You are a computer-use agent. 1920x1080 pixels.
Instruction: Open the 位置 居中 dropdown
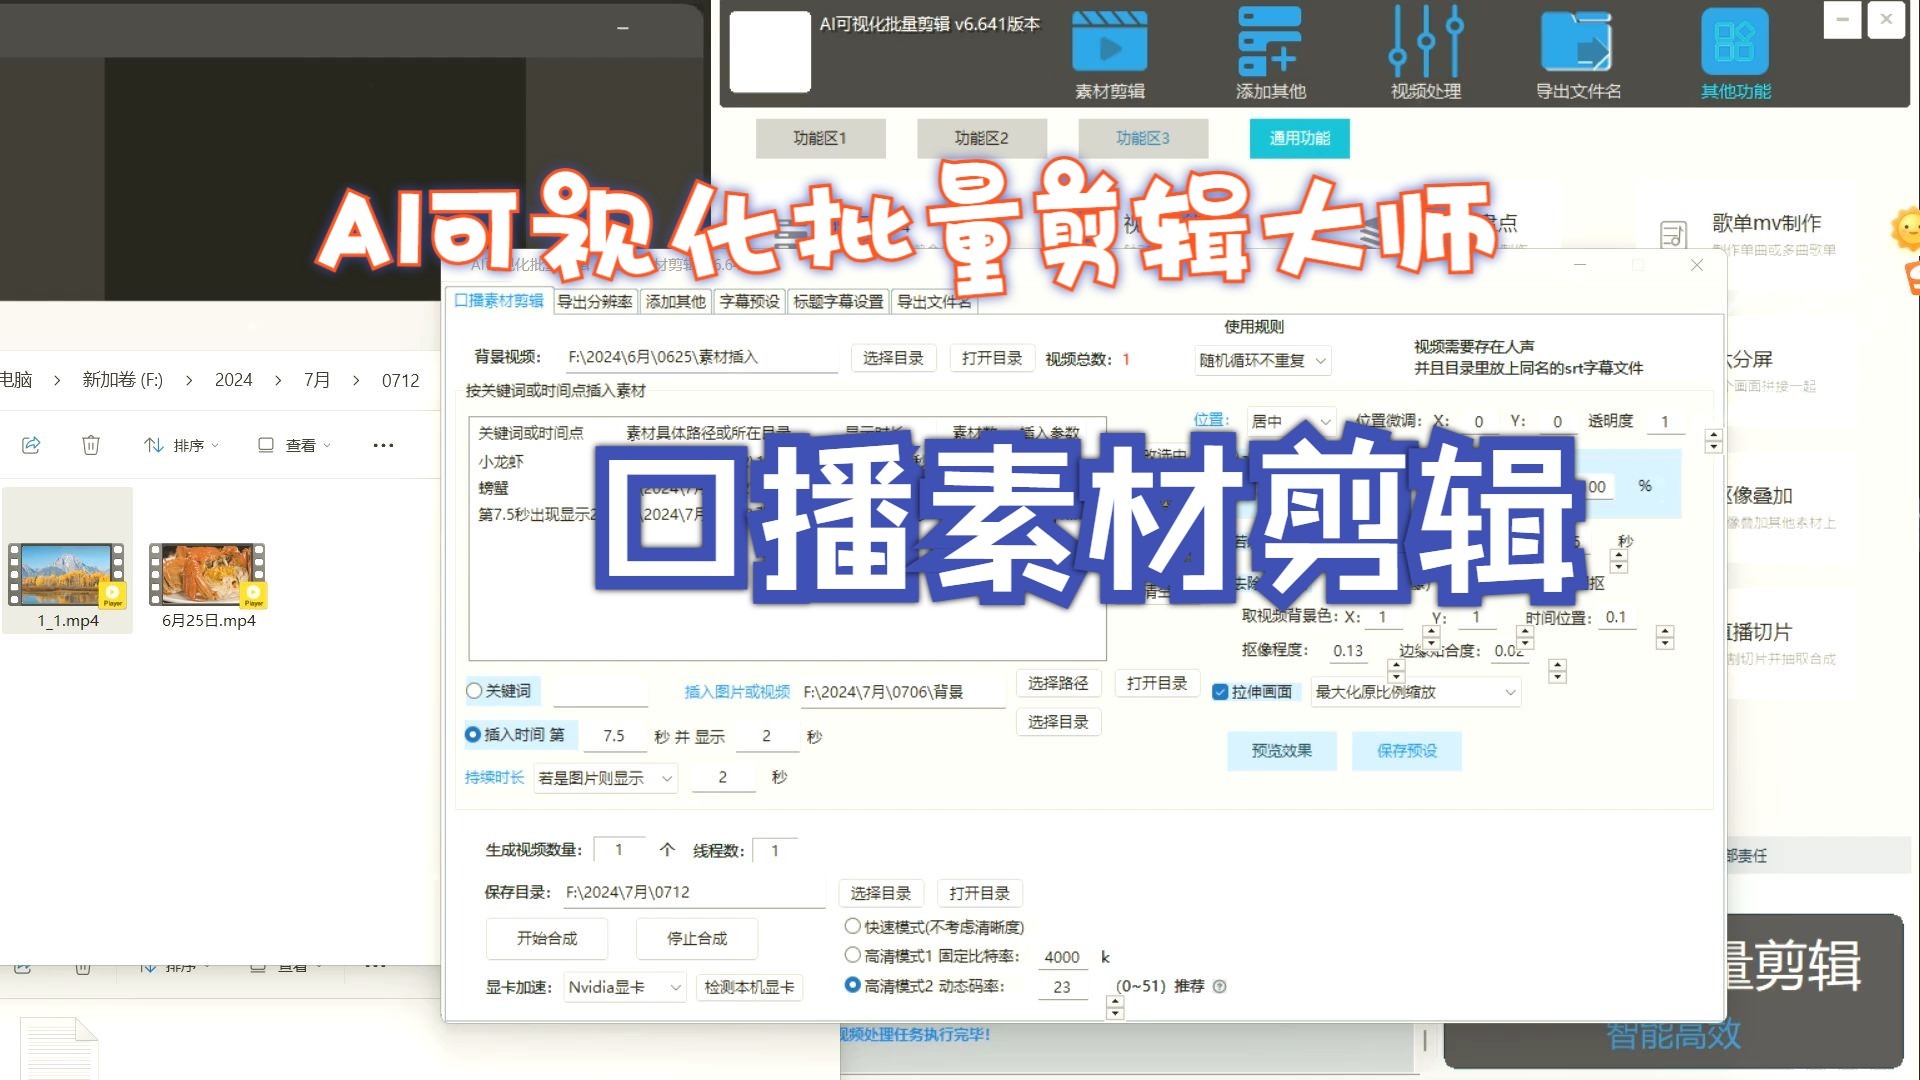click(x=1290, y=422)
